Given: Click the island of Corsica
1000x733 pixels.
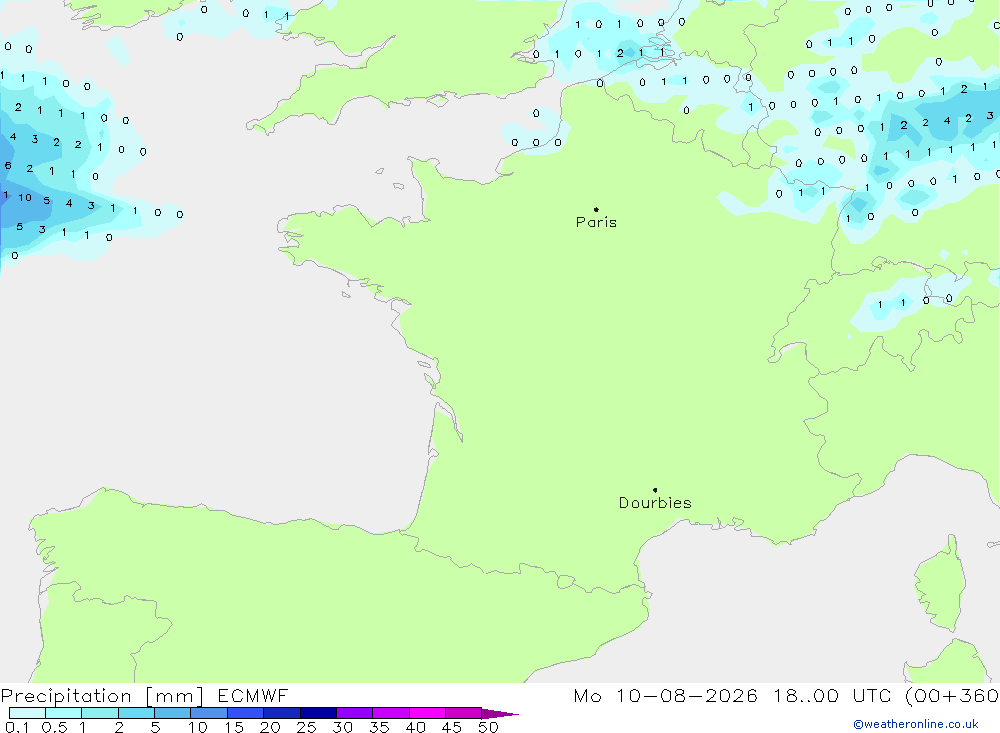Looking at the screenshot, I should (x=941, y=584).
